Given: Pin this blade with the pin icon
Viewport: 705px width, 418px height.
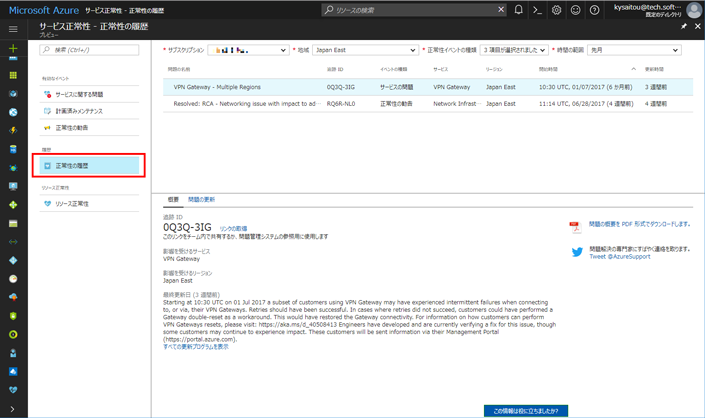Looking at the screenshot, I should (684, 27).
